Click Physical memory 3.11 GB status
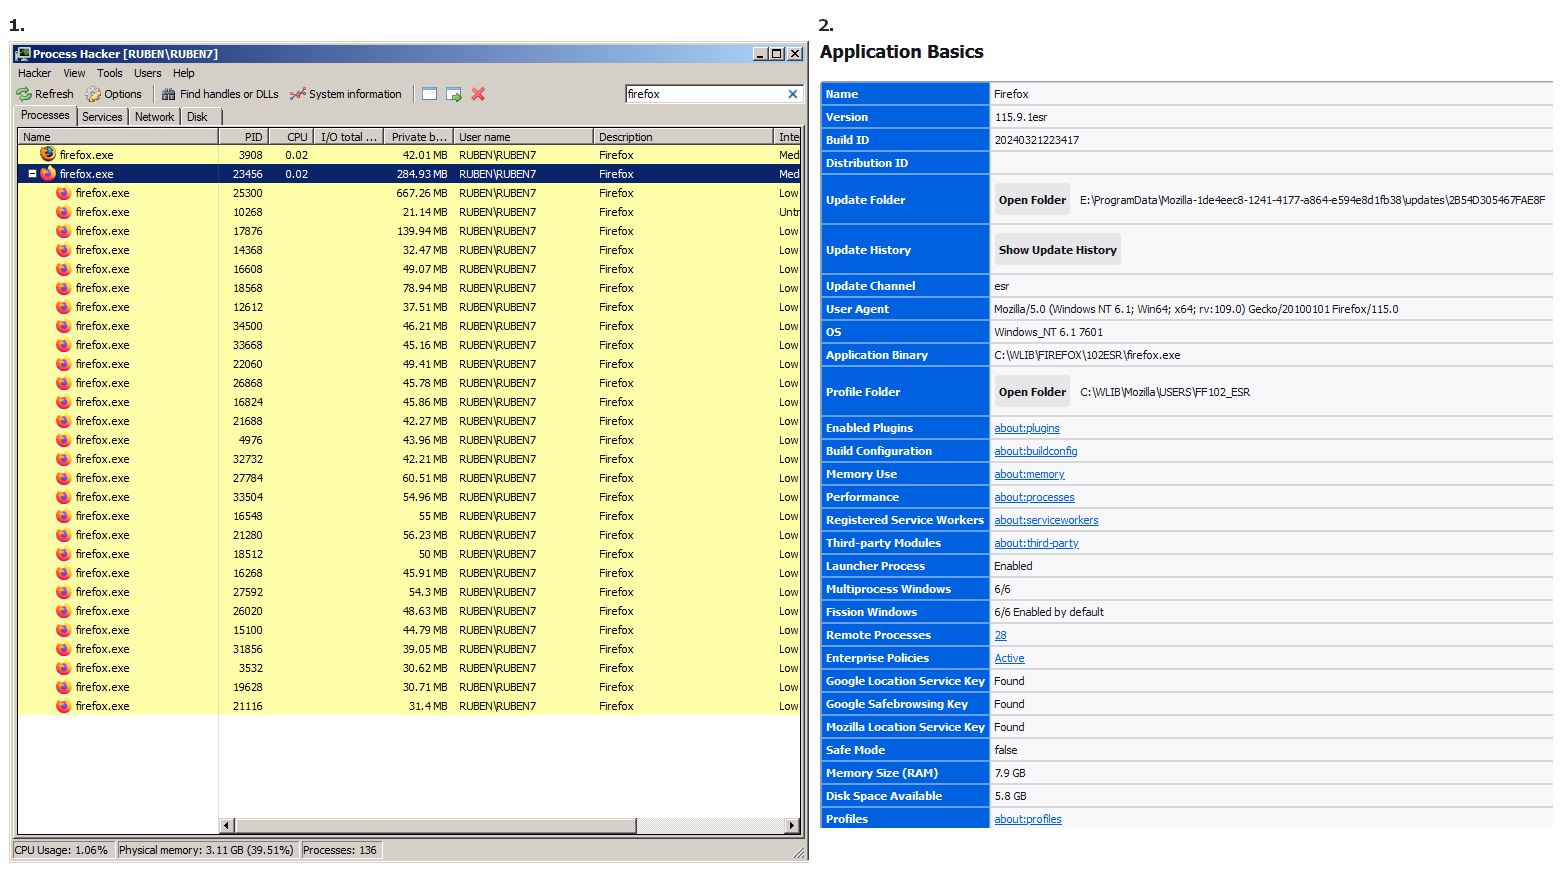Screen dimensions: 1562x872 (207, 850)
